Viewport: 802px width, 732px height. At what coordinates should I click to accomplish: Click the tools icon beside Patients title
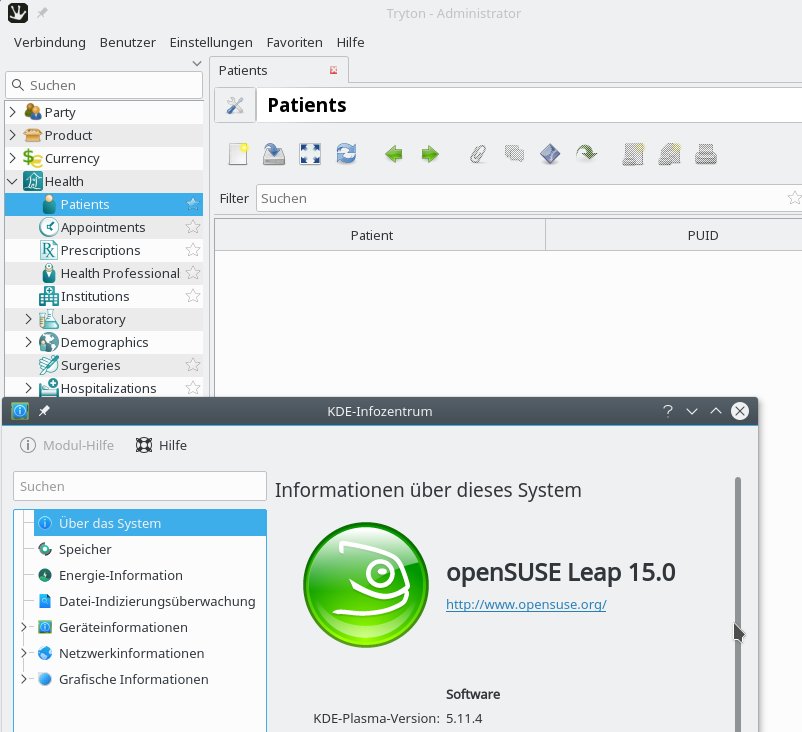[235, 105]
